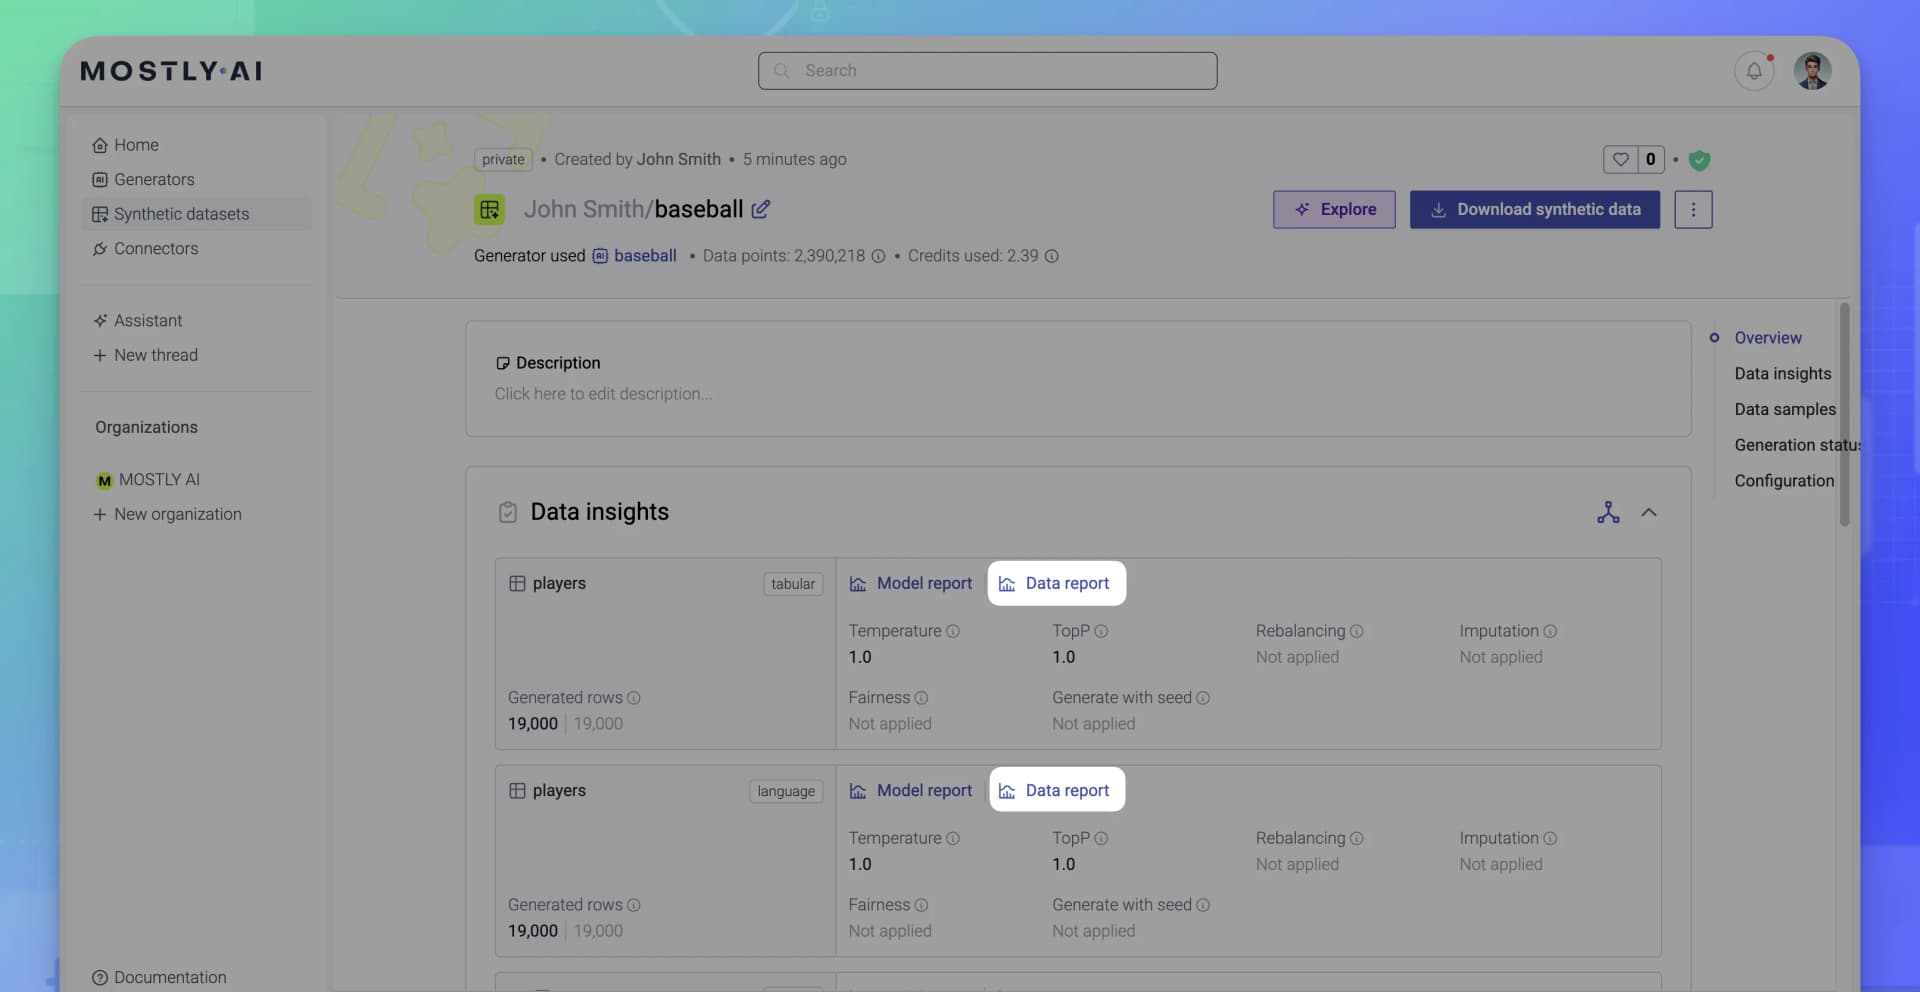Open the Assistant from the sidebar
This screenshot has width=1920, height=992.
click(x=148, y=320)
